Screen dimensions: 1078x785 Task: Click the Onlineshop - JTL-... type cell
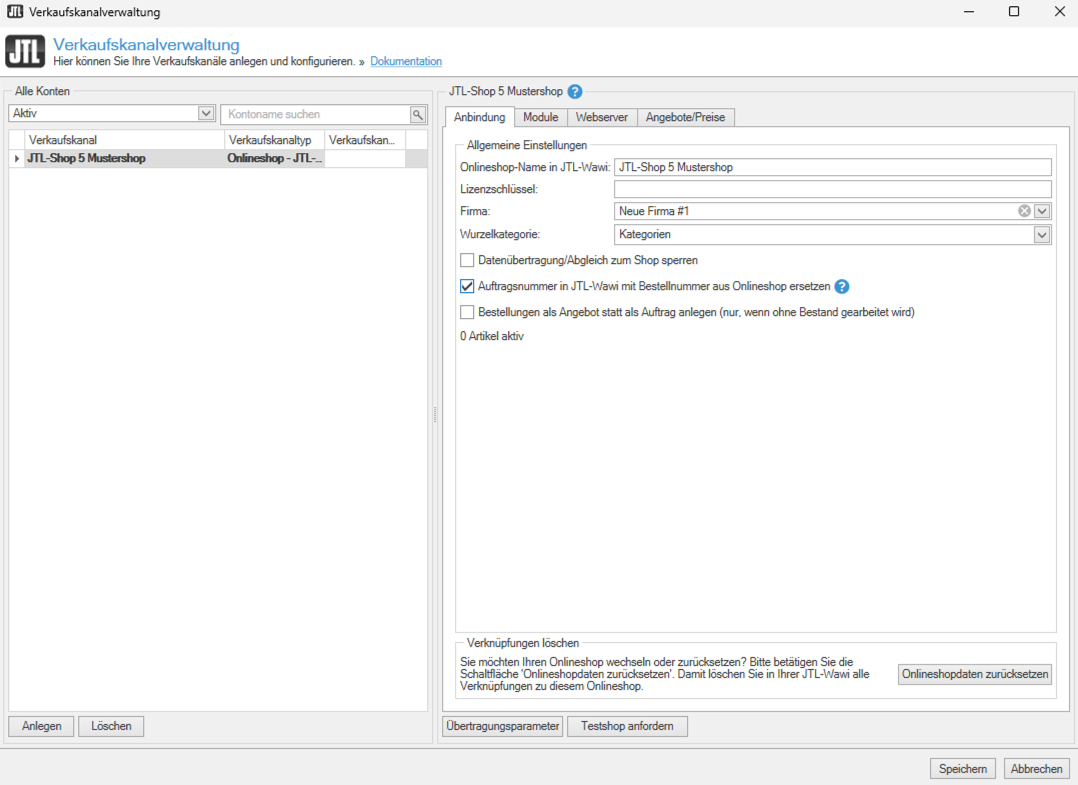point(274,159)
